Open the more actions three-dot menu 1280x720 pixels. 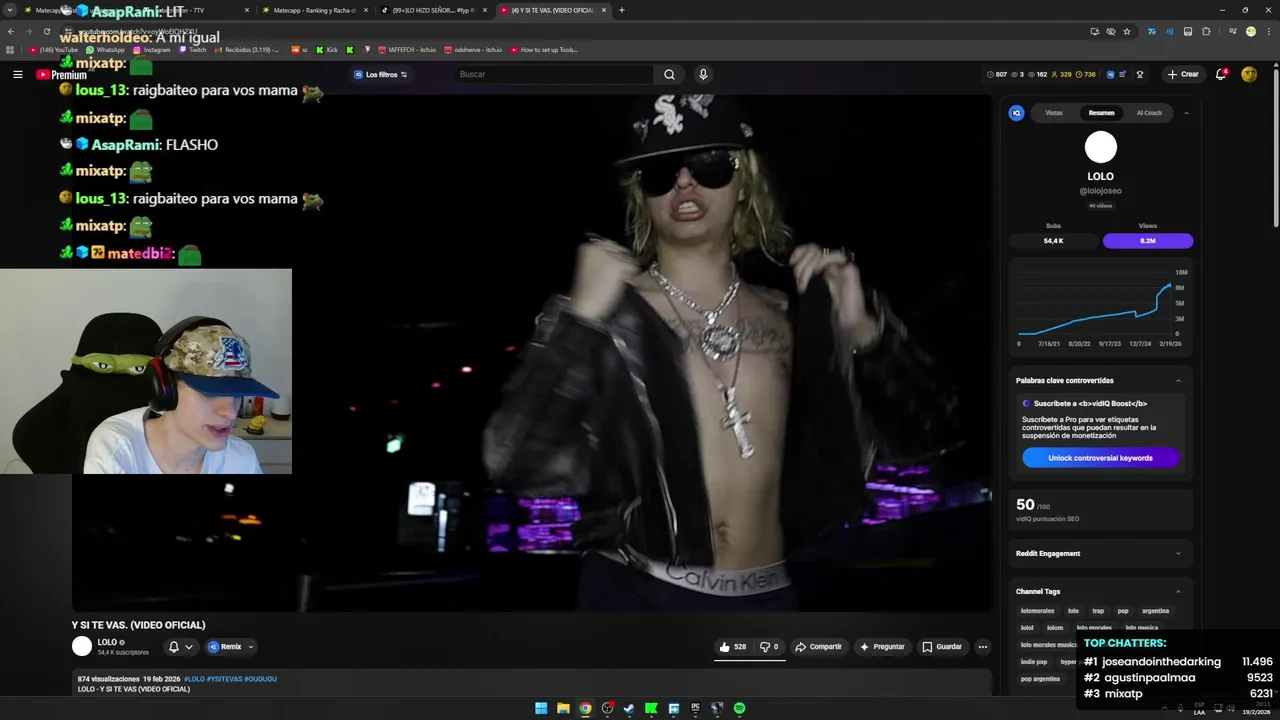982,647
